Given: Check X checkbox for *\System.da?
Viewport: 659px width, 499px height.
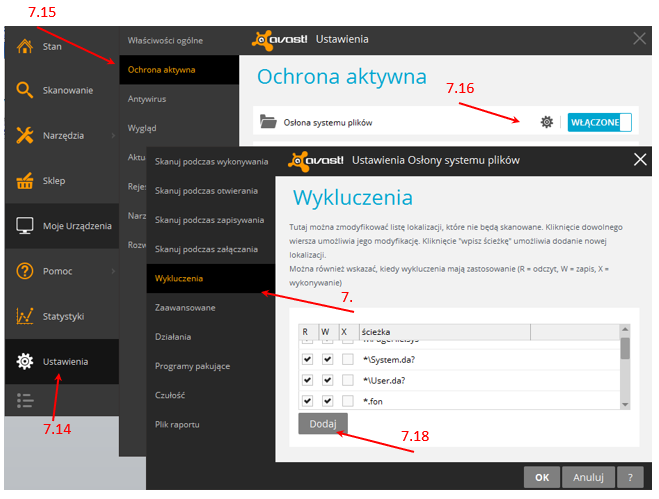Looking at the screenshot, I should 348,359.
